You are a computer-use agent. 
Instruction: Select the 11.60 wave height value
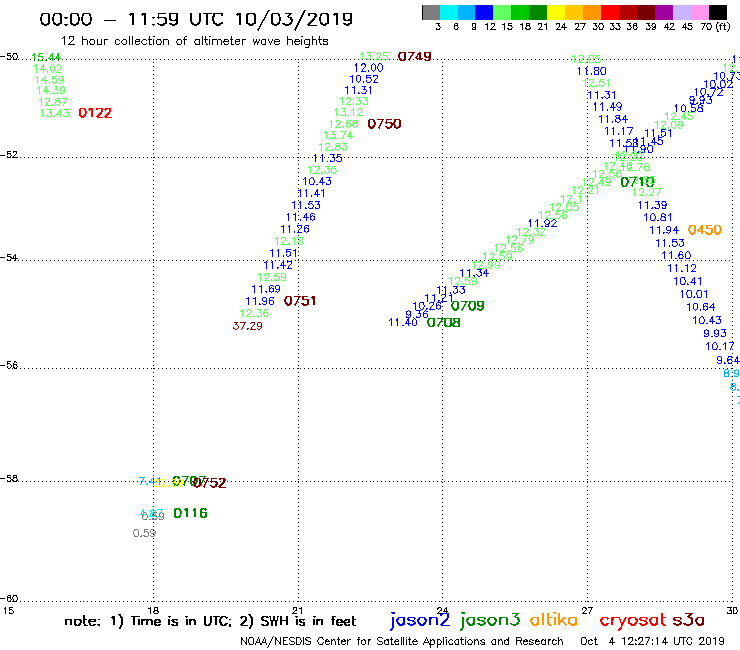[x=676, y=255]
